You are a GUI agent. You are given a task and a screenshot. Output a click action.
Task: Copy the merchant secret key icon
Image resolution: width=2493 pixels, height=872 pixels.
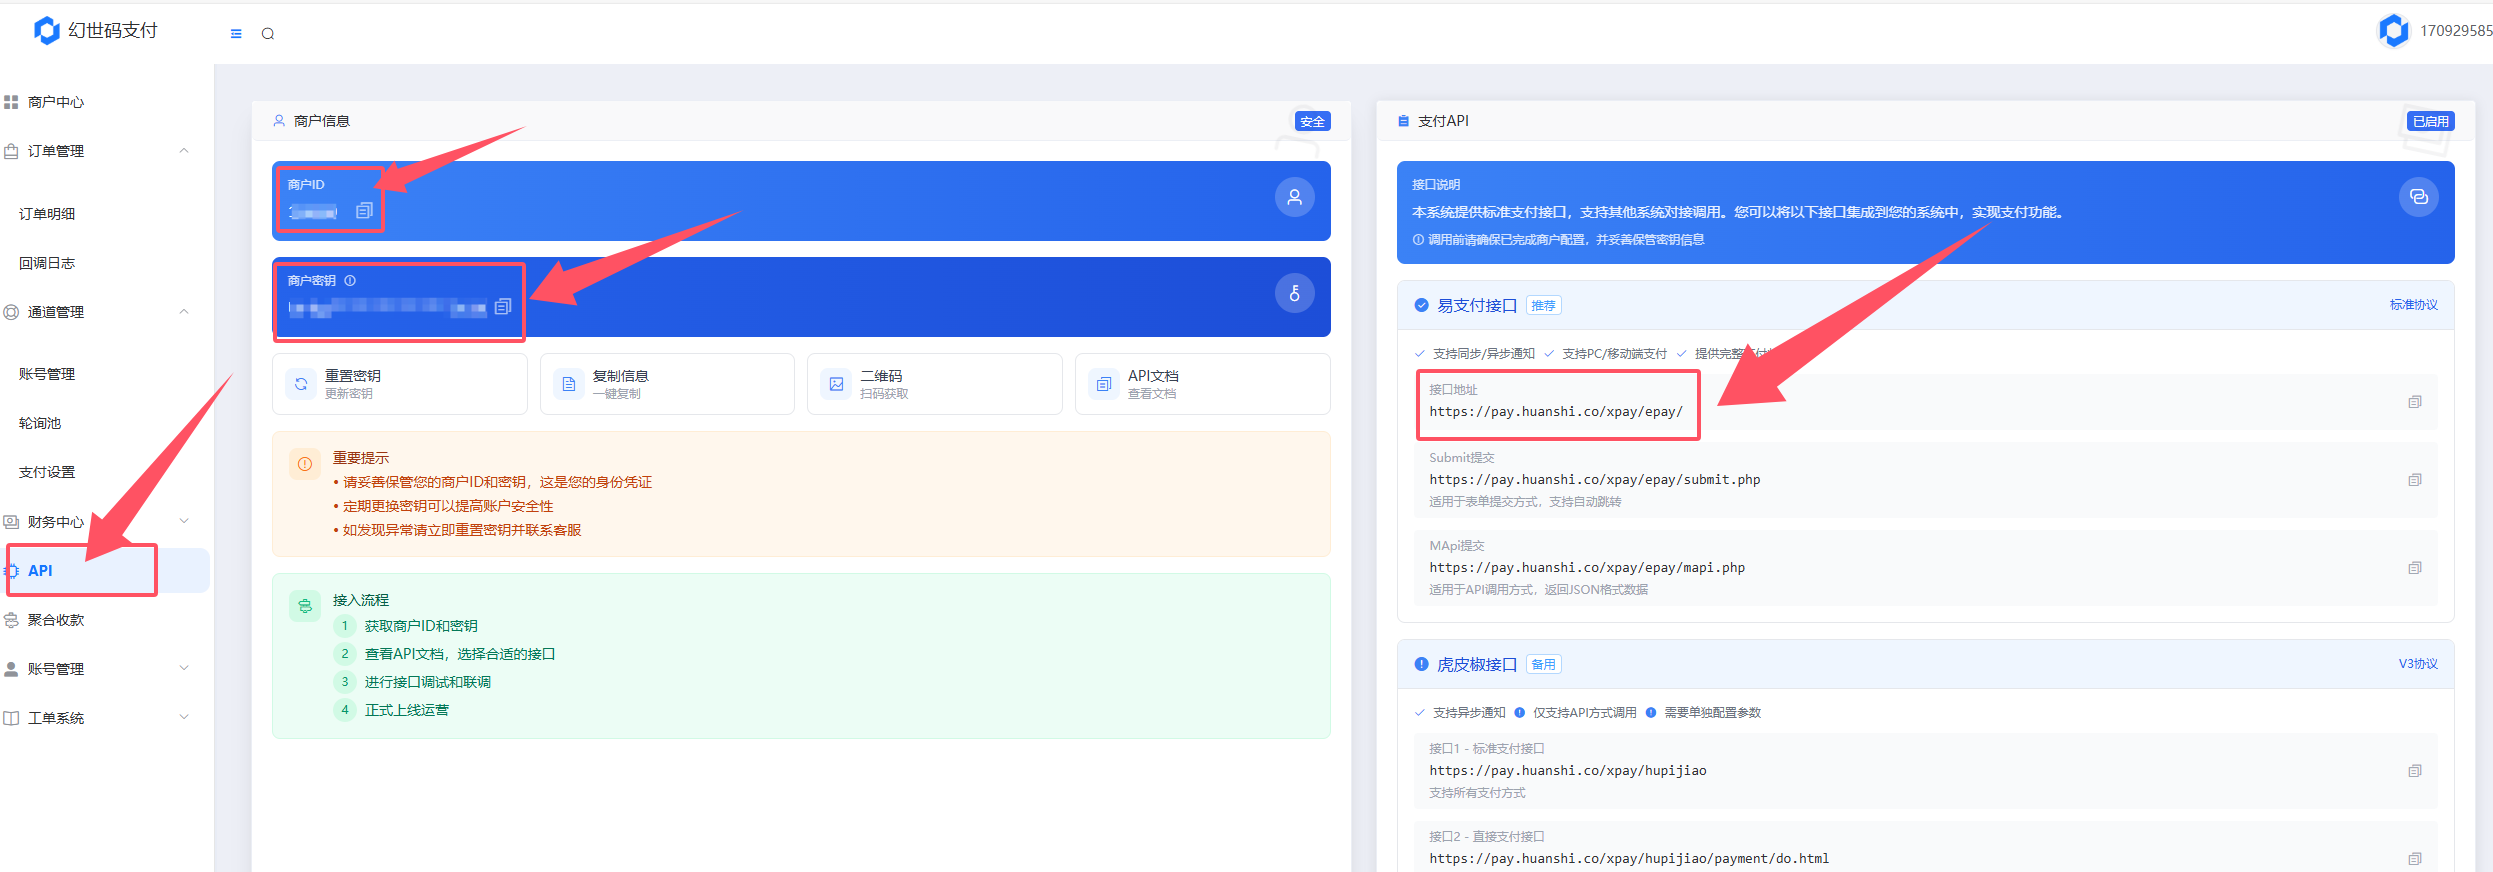(x=503, y=307)
